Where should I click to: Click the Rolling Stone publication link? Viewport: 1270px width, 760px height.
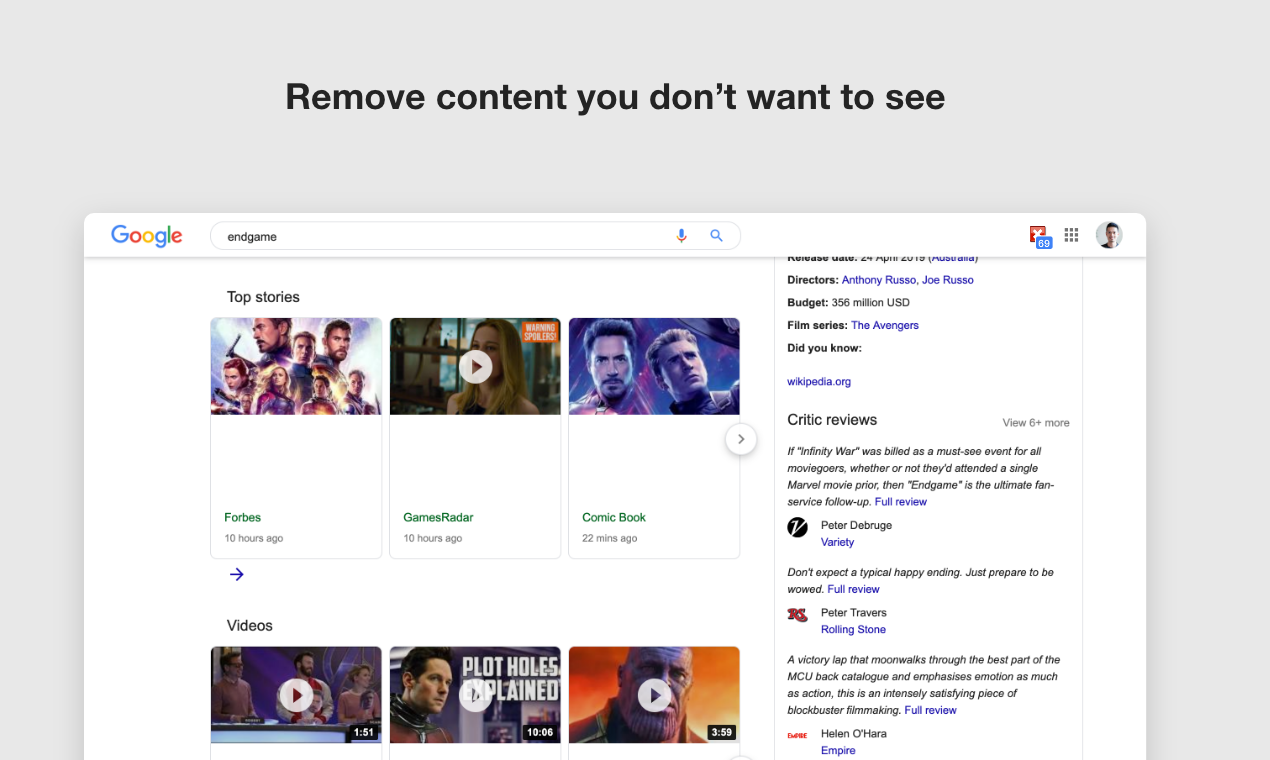[x=853, y=630]
